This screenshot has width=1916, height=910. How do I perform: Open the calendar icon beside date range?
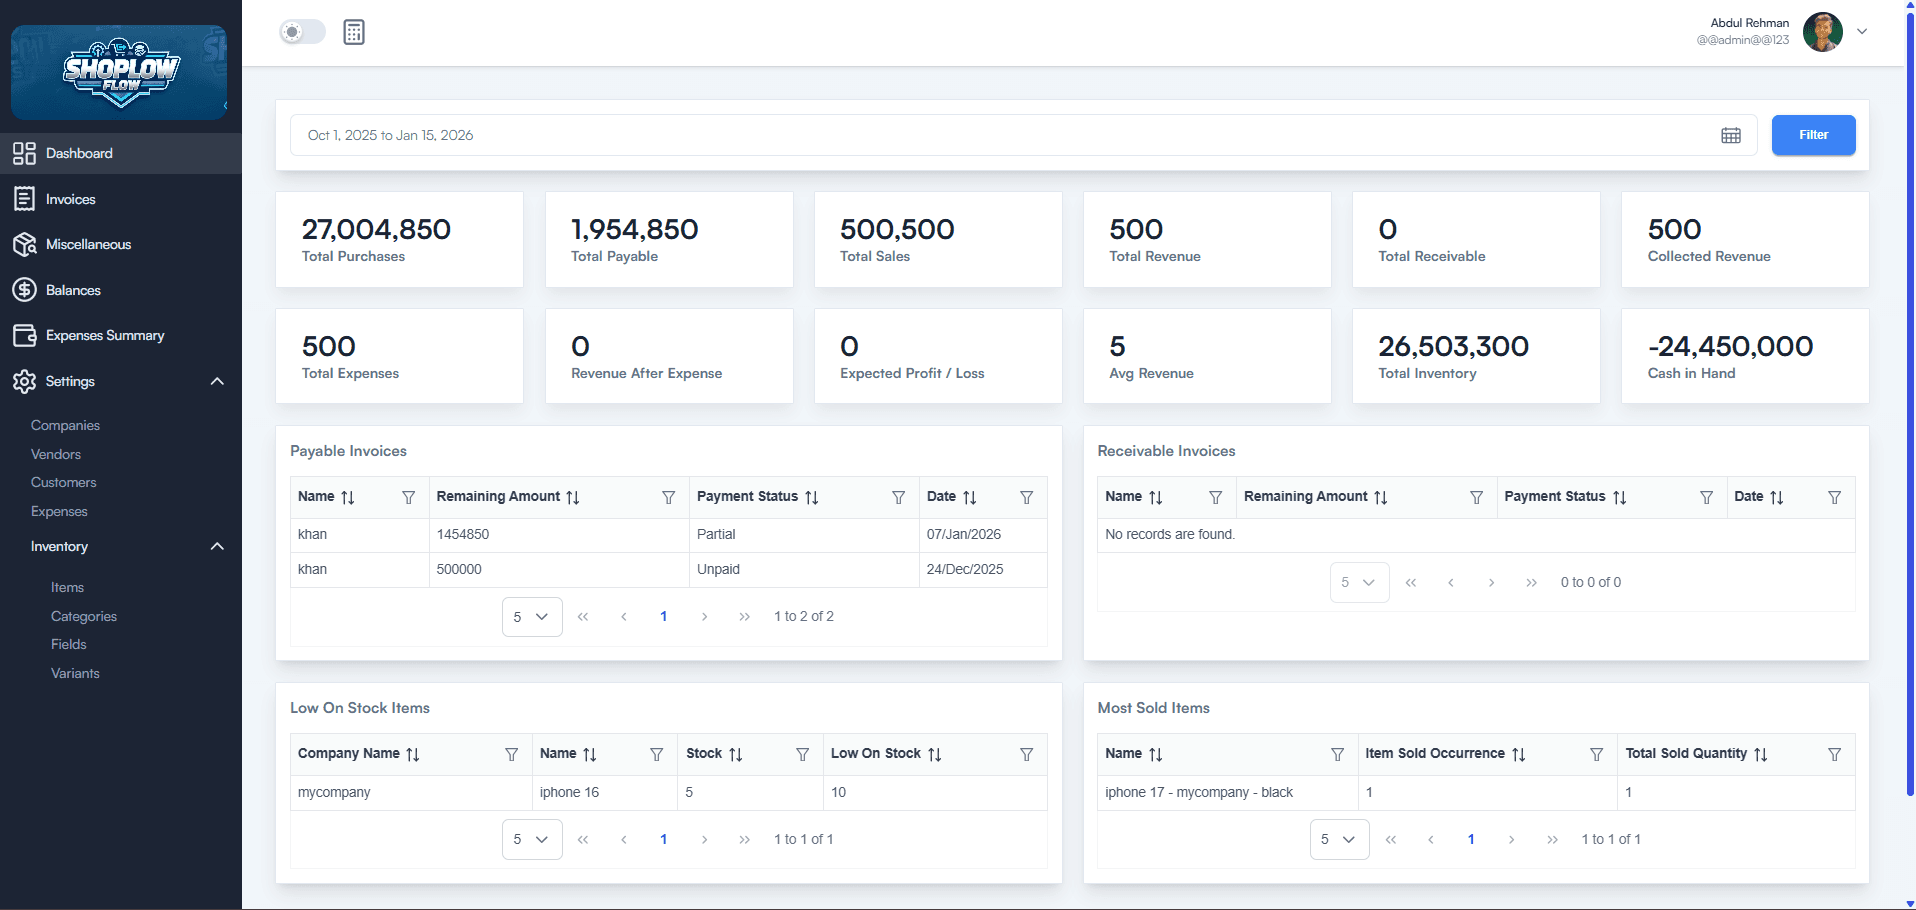click(1731, 135)
